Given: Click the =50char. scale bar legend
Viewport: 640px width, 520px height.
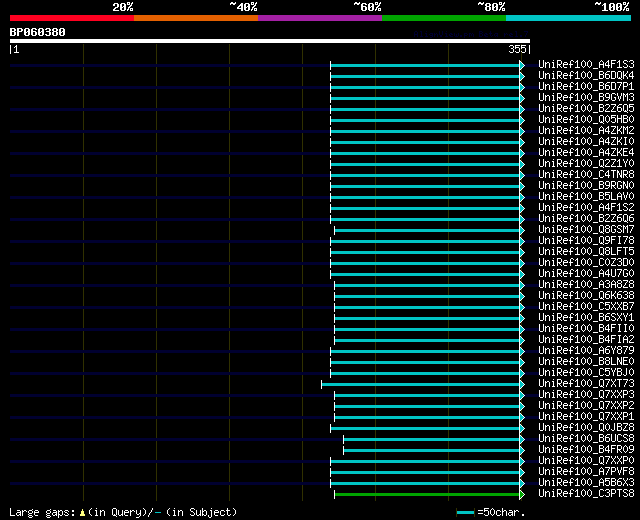Looking at the screenshot, I should pos(491,513).
